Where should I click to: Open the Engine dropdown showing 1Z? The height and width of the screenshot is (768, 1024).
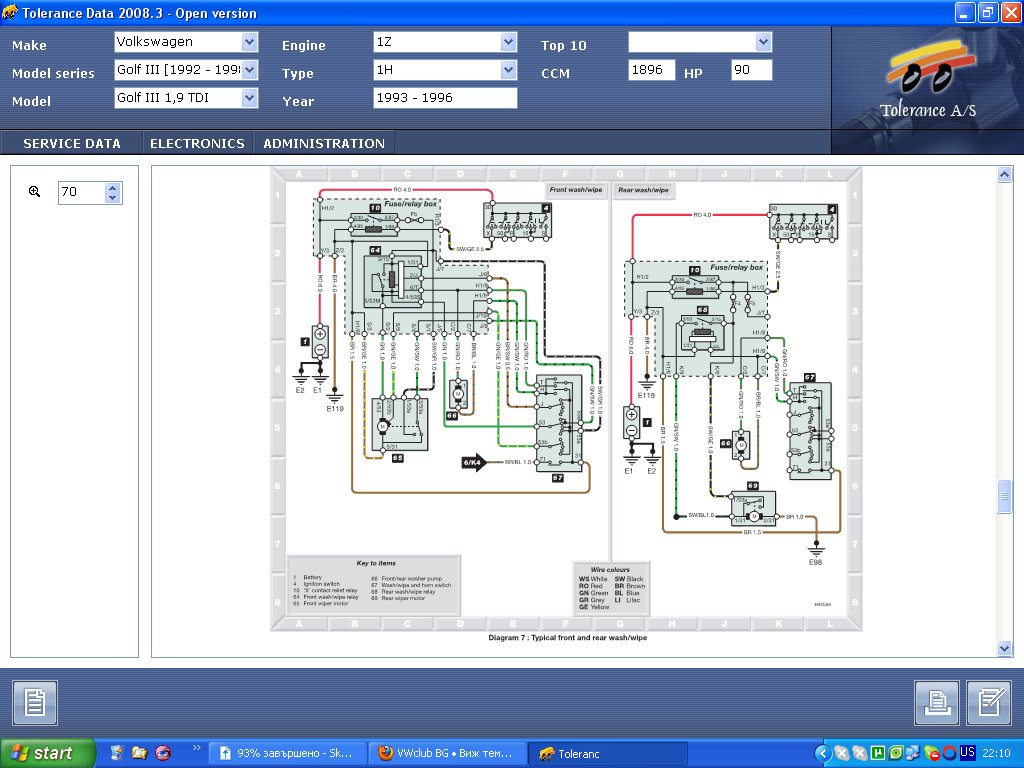coord(508,42)
